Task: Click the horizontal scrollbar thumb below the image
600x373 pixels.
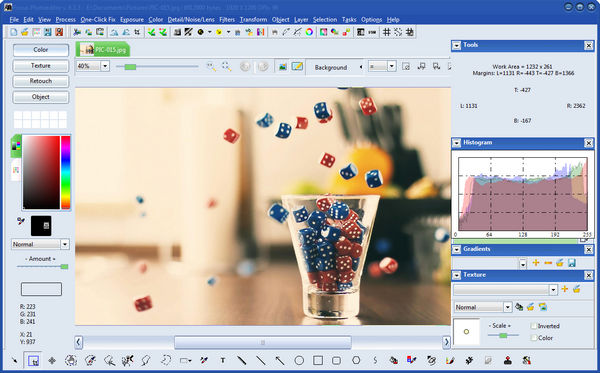Action: [x=263, y=342]
